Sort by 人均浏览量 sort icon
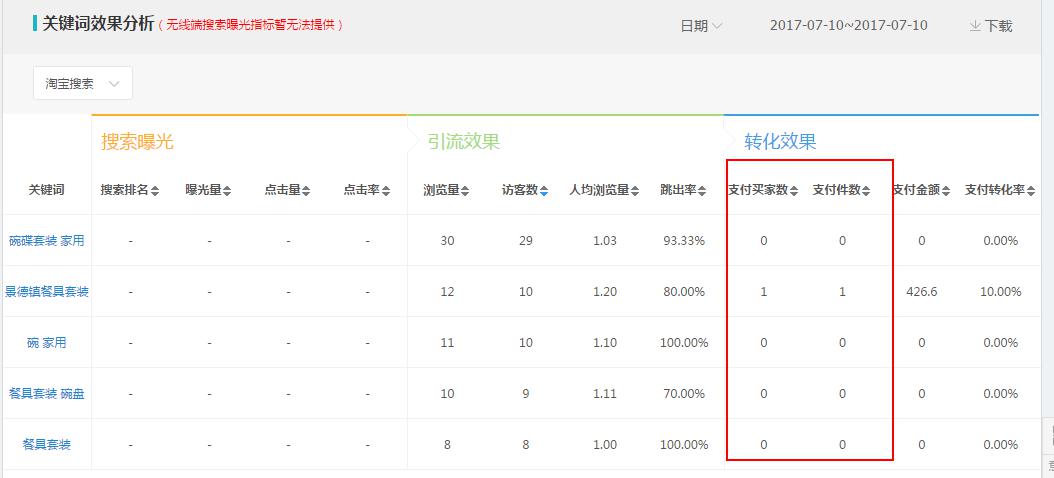The height and width of the screenshot is (478, 1054). [x=635, y=191]
